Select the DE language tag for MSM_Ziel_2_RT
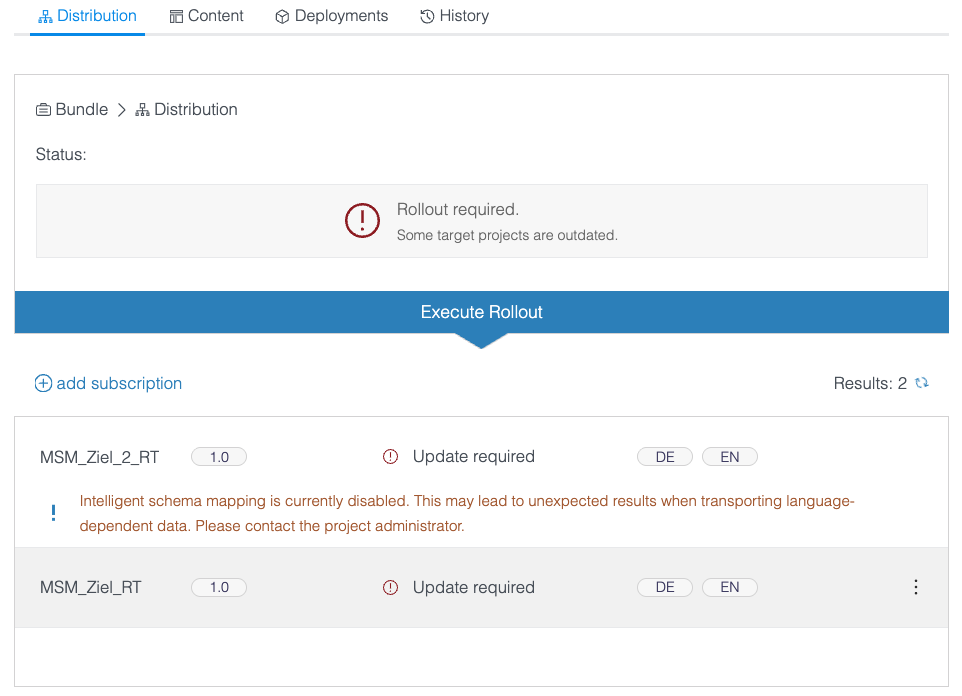The image size is (962, 696). pos(665,457)
